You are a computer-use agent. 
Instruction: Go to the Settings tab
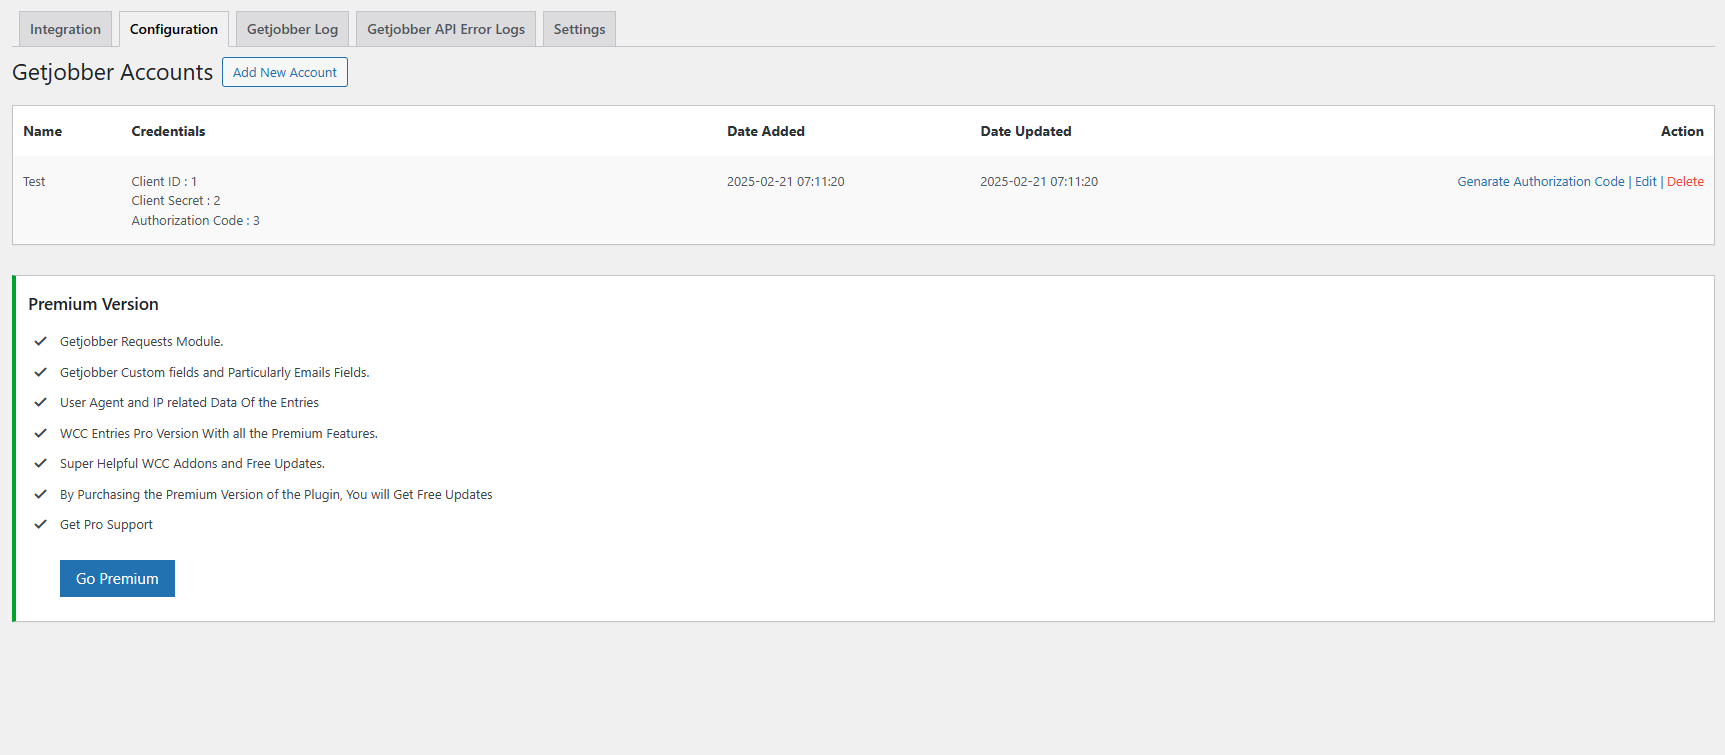579,29
